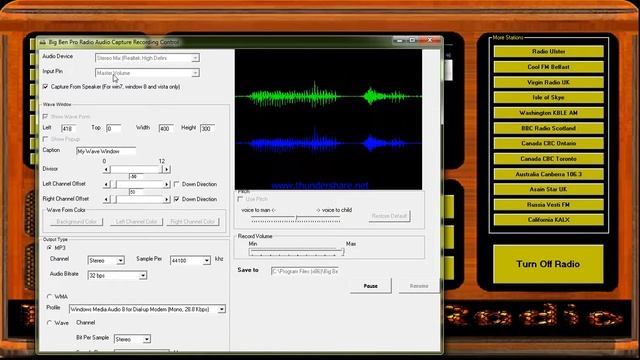The height and width of the screenshot is (360, 640).
Task: Click the Right Channel Color button
Action: 193,222
